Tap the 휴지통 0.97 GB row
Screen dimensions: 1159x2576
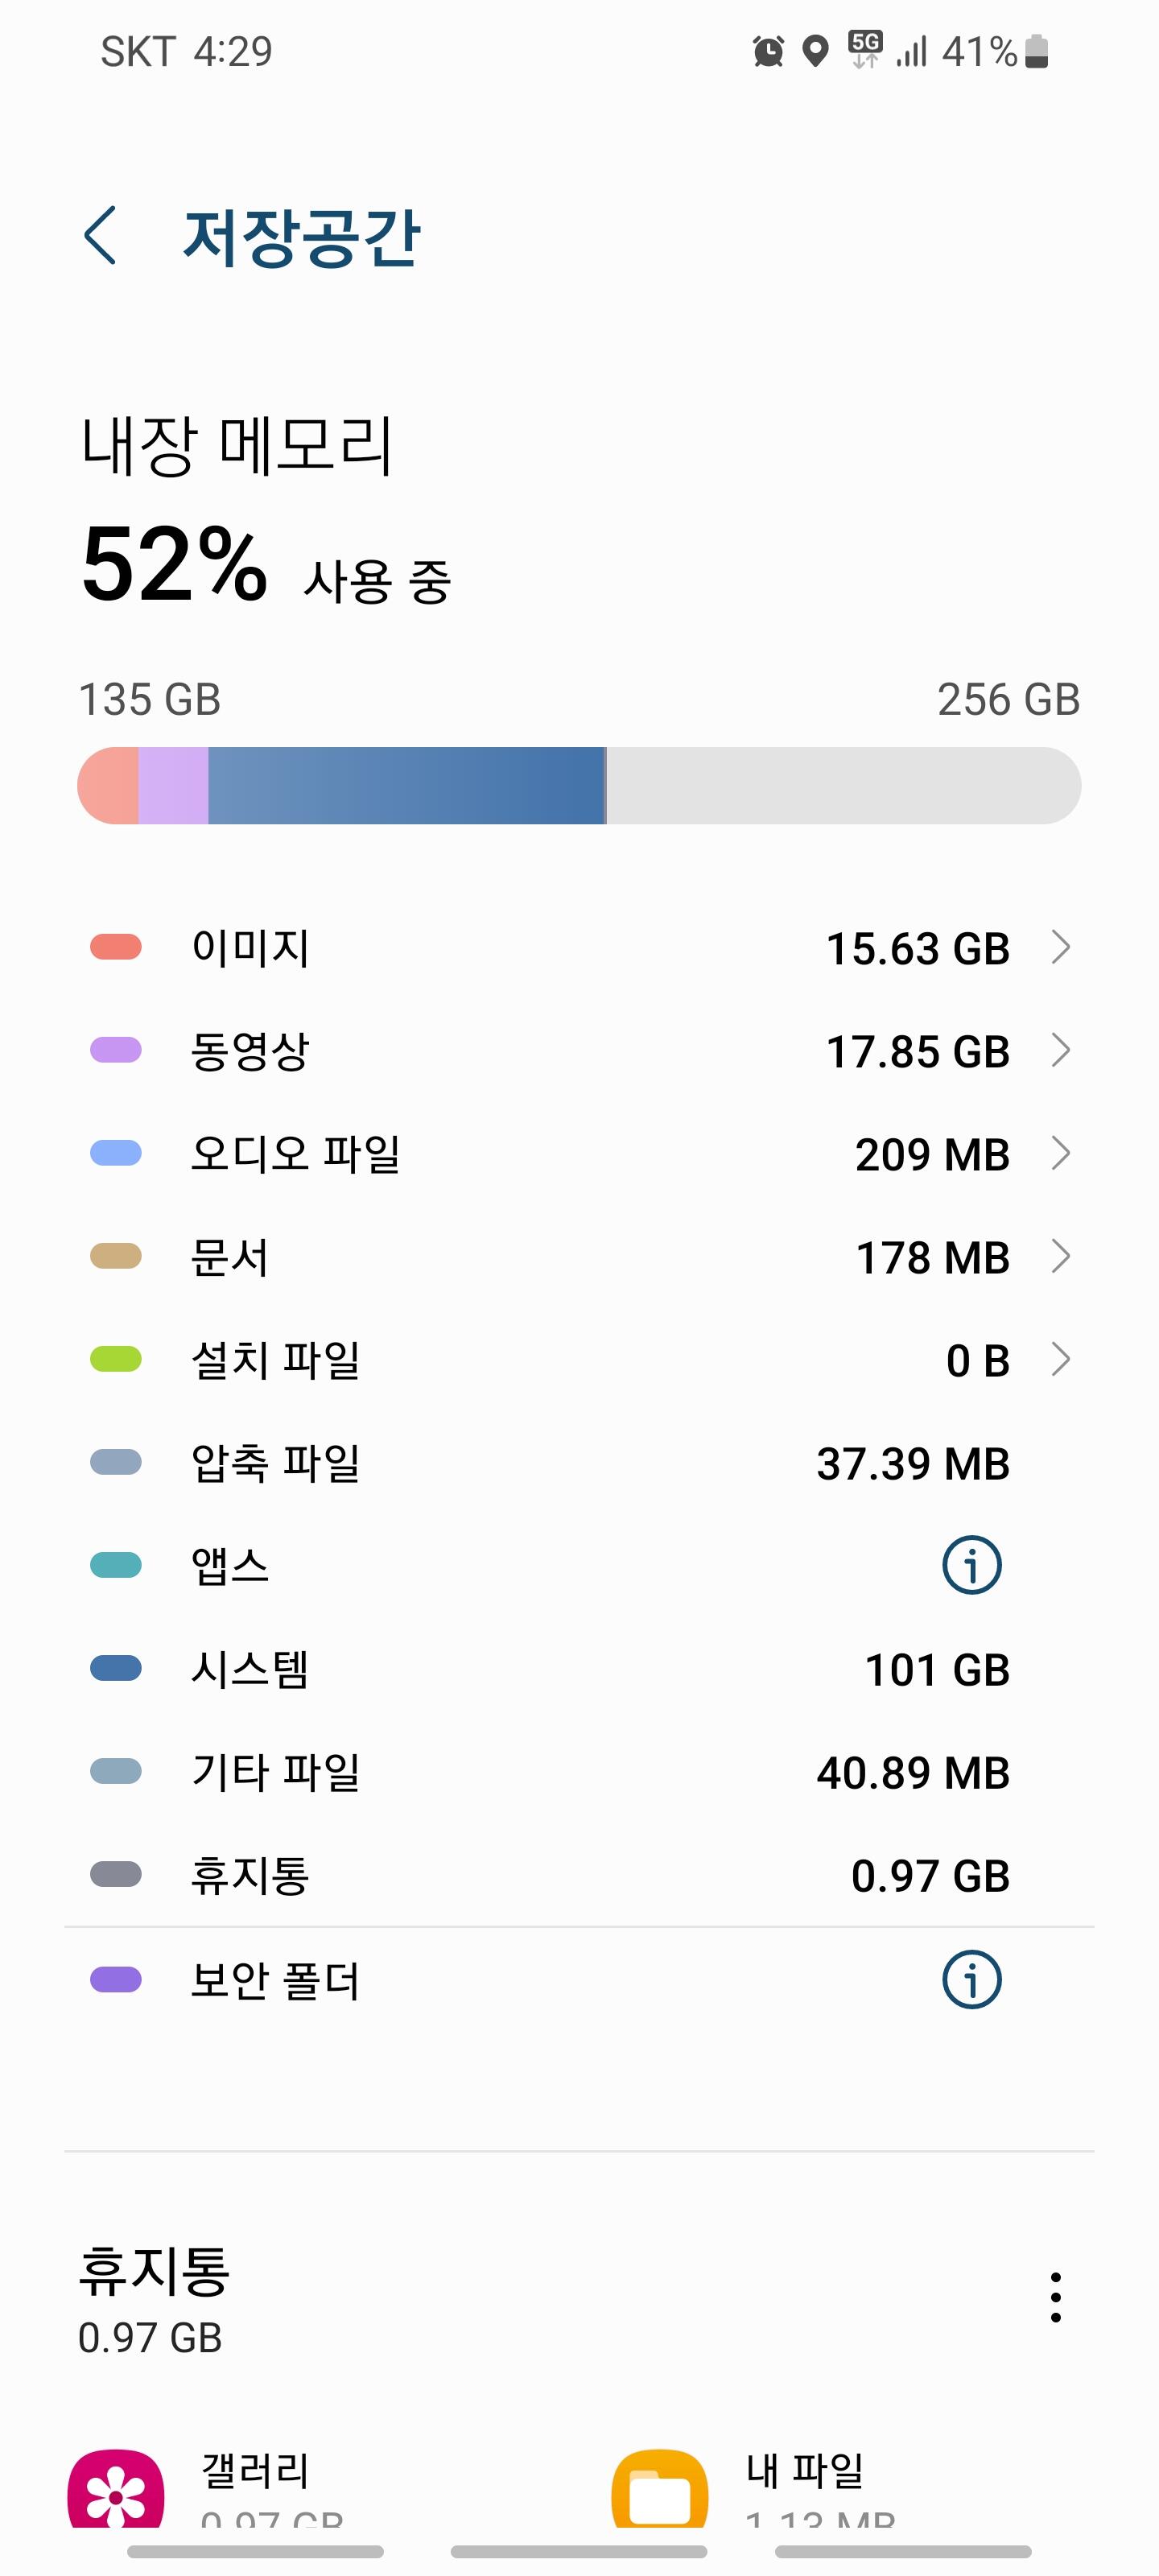579,1875
